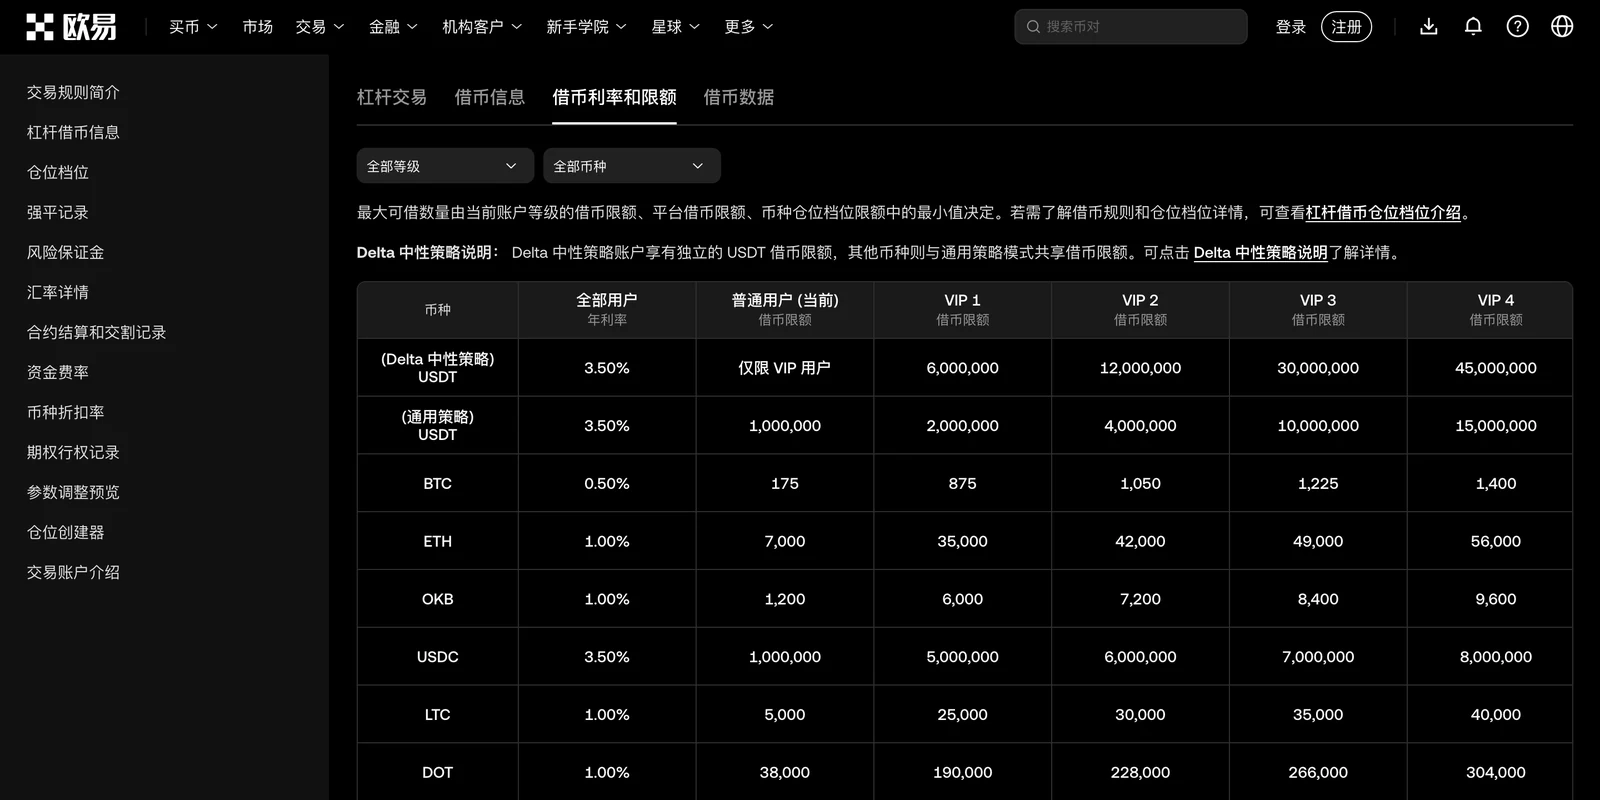This screenshot has width=1600, height=800.
Task: Open 强平记录 in the sidebar
Action: (x=58, y=212)
